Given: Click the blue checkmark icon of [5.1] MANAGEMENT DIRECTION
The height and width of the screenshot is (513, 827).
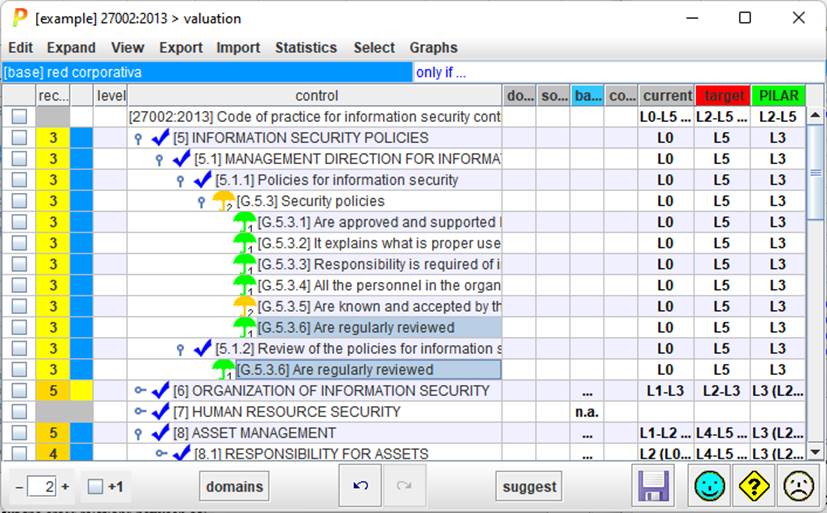Looking at the screenshot, I should pyautogui.click(x=181, y=159).
